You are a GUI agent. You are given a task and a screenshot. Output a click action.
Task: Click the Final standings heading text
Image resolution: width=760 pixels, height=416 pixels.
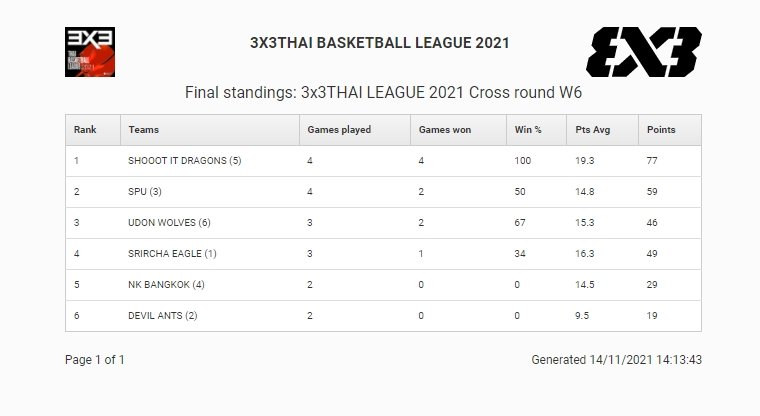(x=384, y=93)
